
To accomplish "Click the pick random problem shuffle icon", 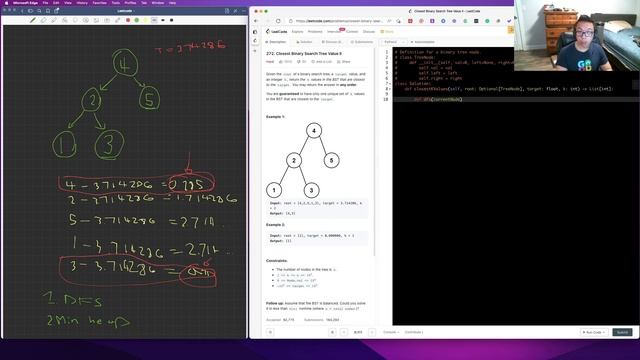I will (332, 332).
